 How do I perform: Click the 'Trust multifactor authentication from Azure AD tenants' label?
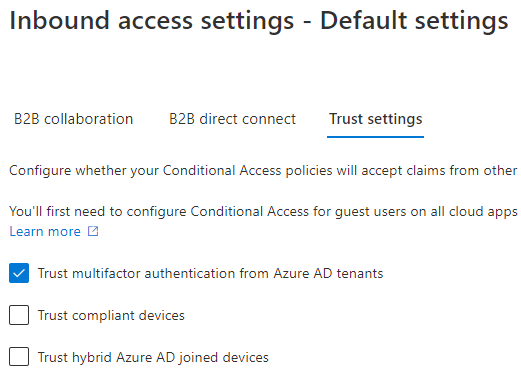[x=210, y=273]
